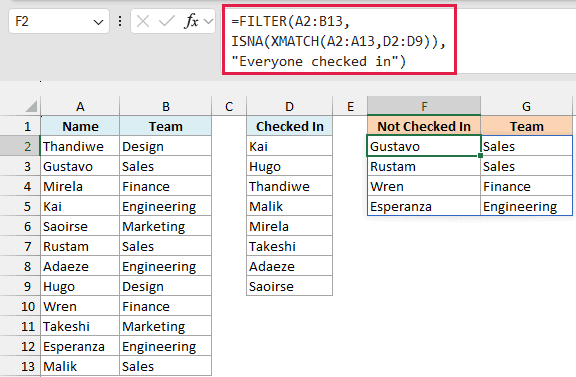Image resolution: width=576 pixels, height=377 pixels.
Task: Select Malik in the Checked In list
Action: pyautogui.click(x=289, y=206)
